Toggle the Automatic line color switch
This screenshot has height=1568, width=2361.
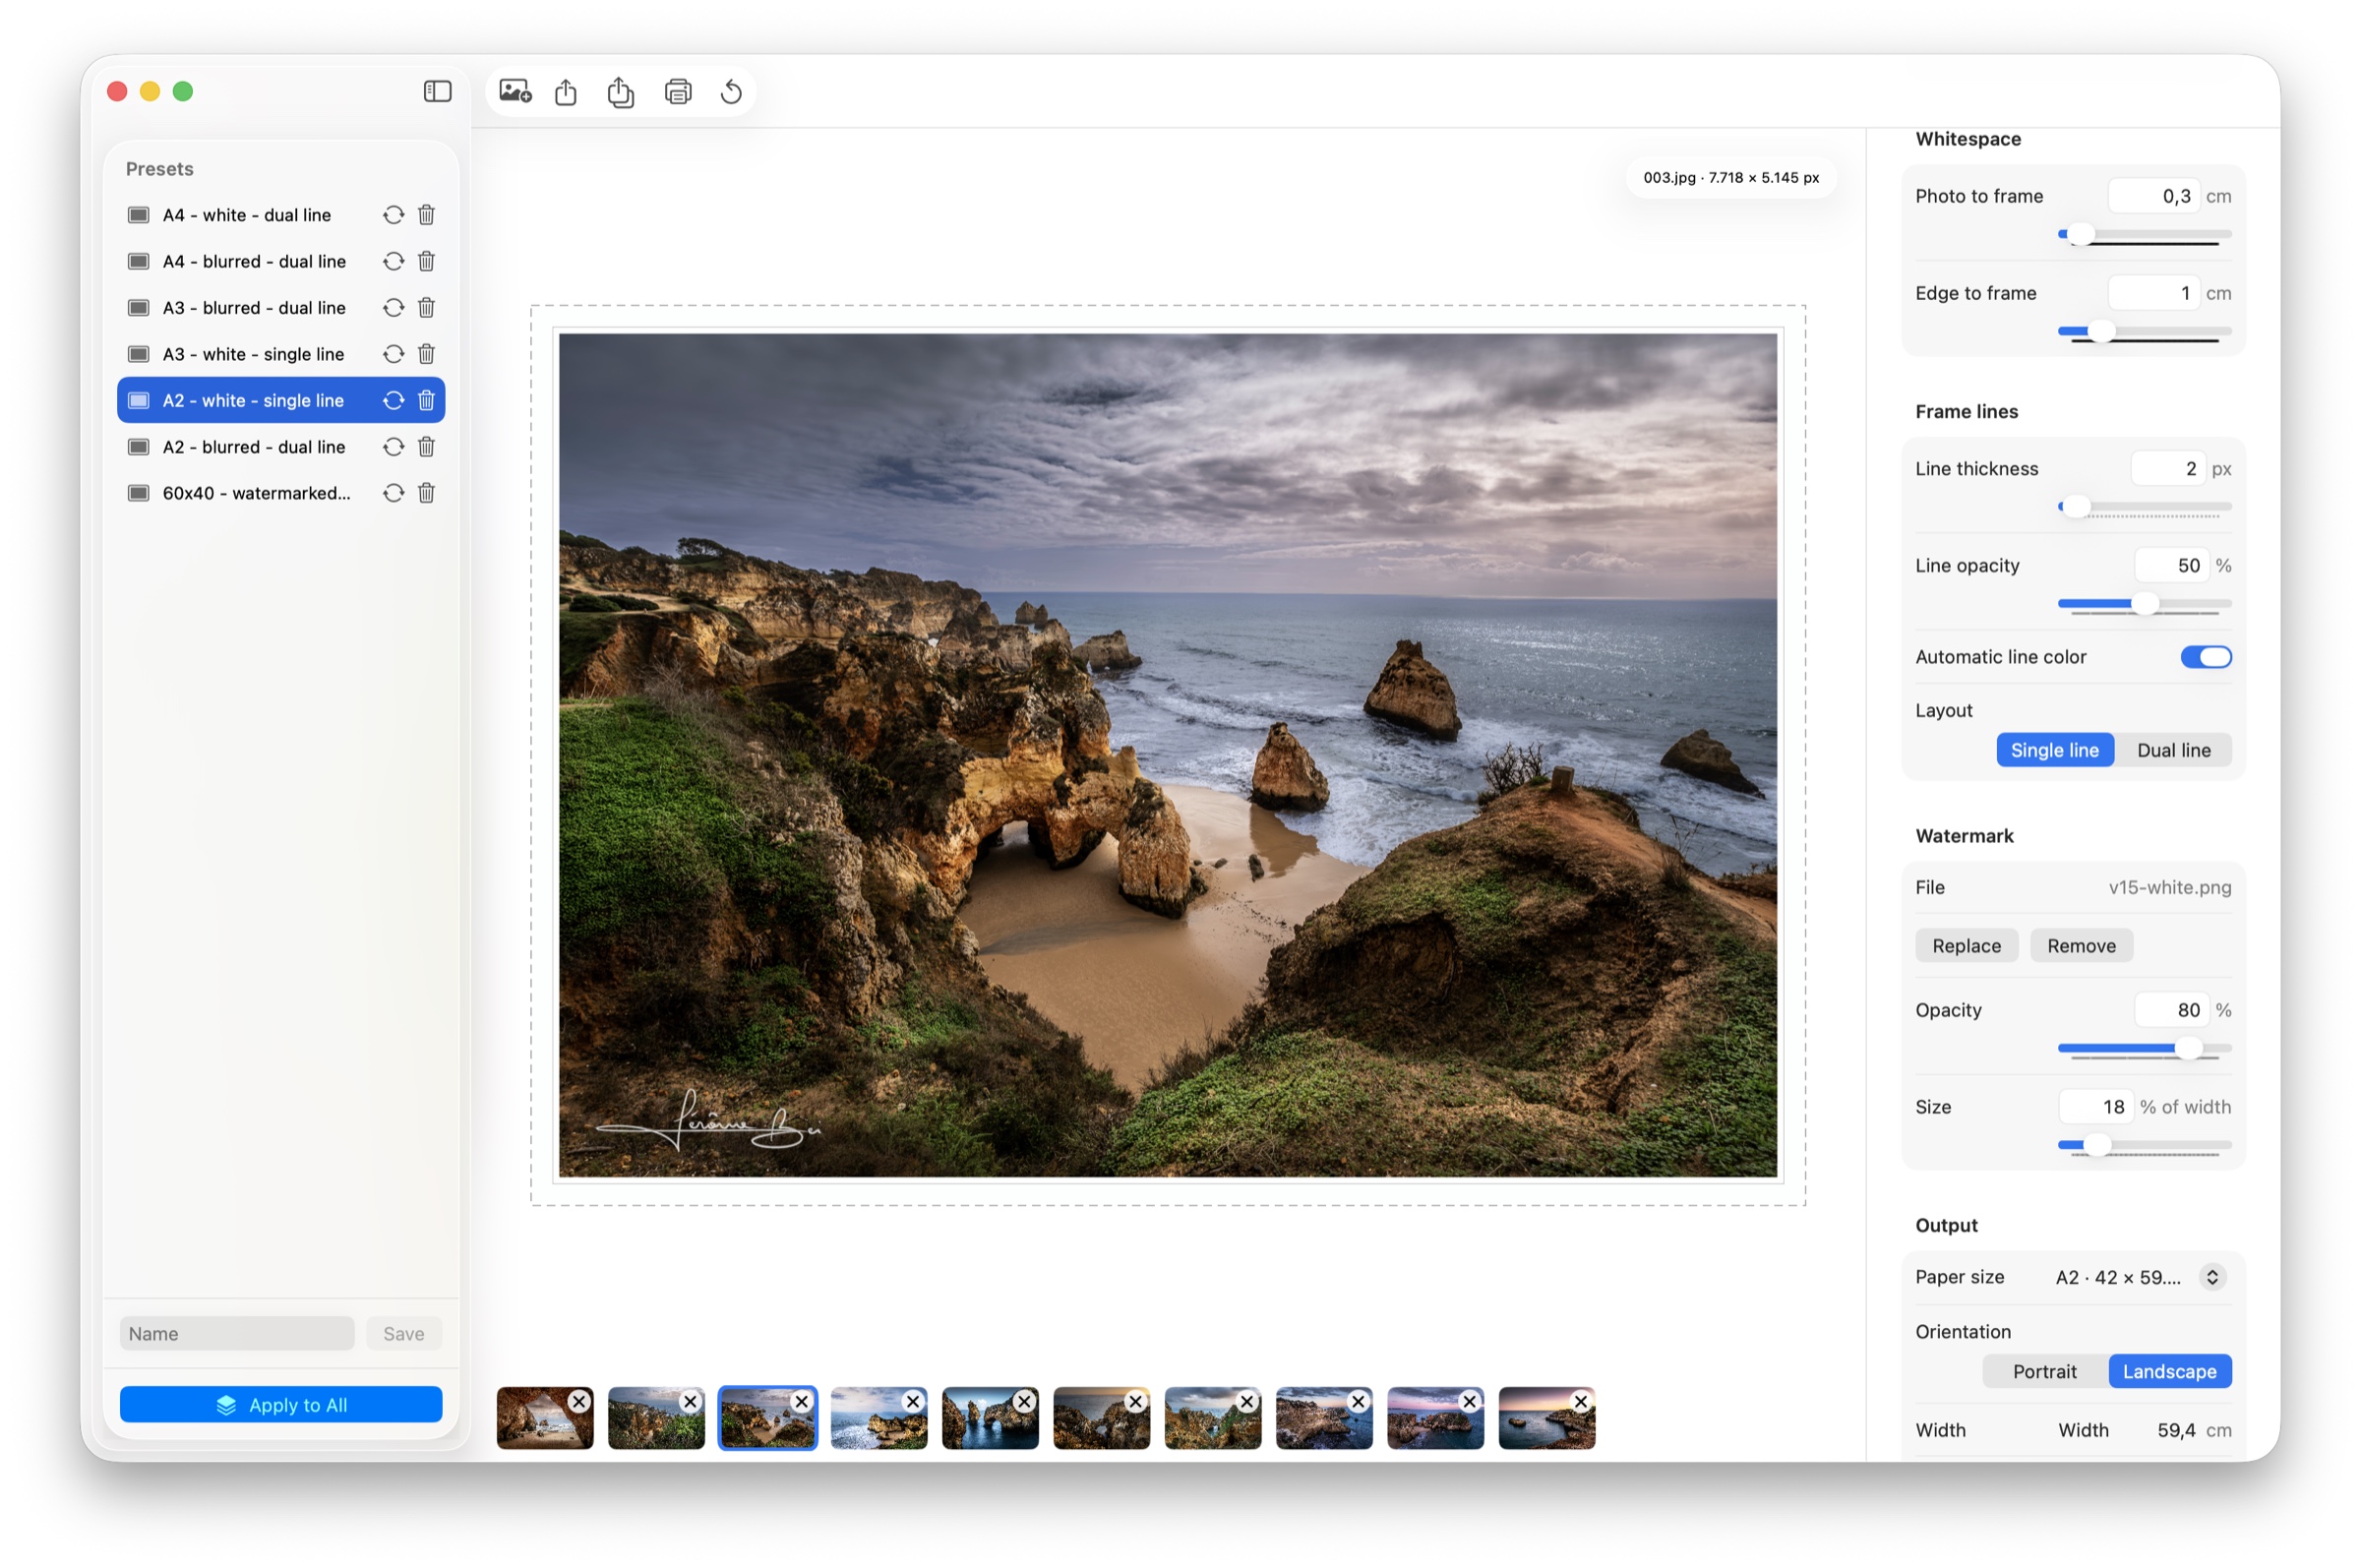2205,657
